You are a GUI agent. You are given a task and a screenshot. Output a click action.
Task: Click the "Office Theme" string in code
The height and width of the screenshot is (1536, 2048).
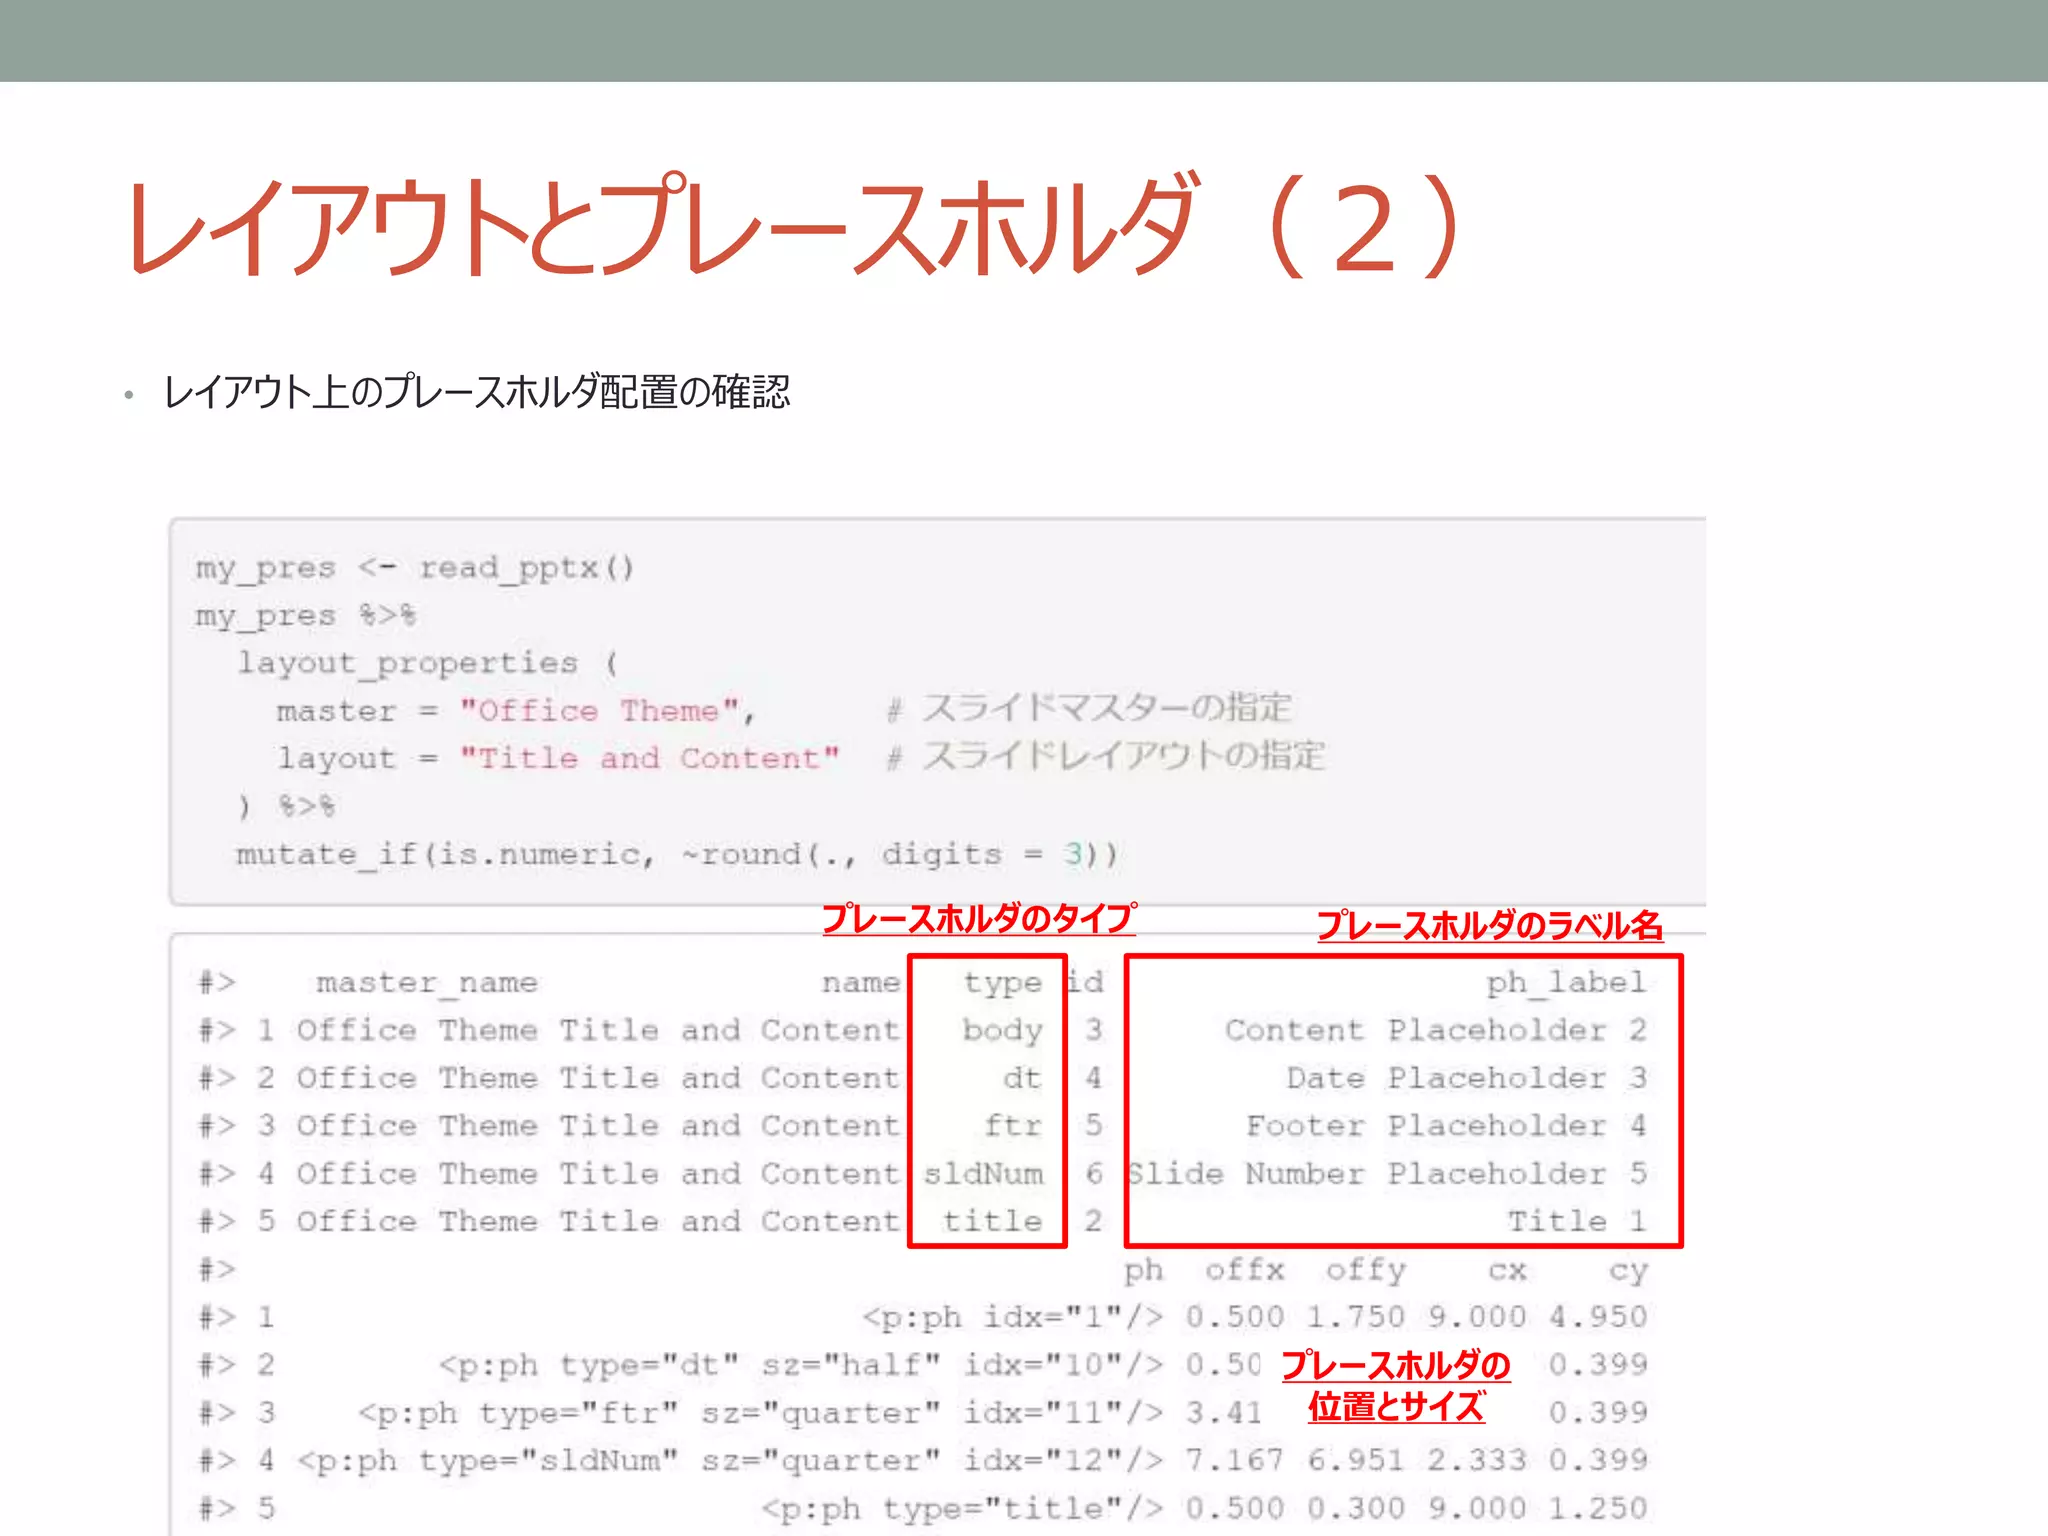click(x=598, y=711)
